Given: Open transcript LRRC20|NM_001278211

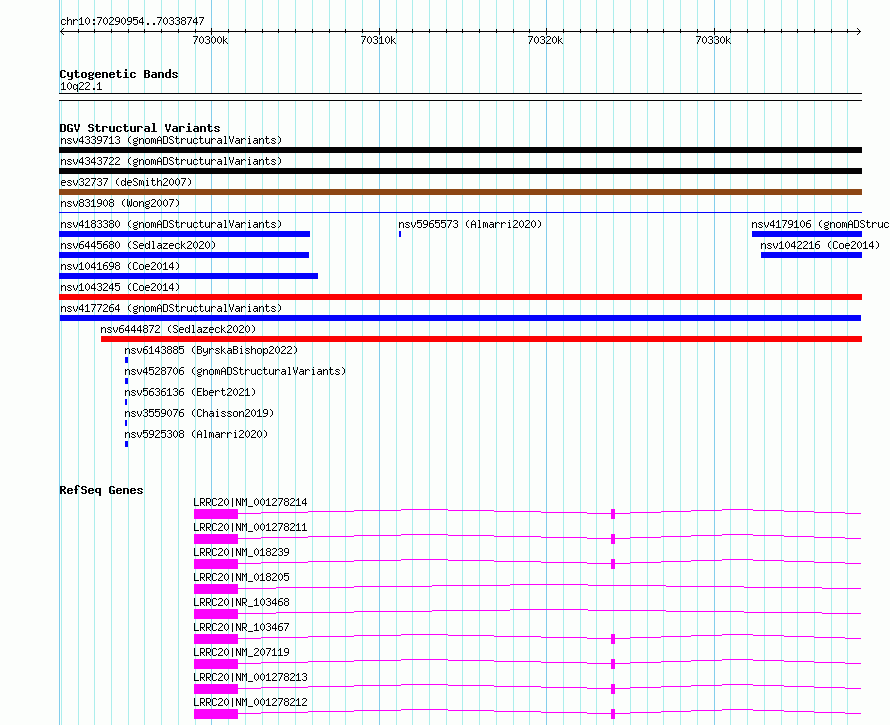Looking at the screenshot, I should (250, 527).
